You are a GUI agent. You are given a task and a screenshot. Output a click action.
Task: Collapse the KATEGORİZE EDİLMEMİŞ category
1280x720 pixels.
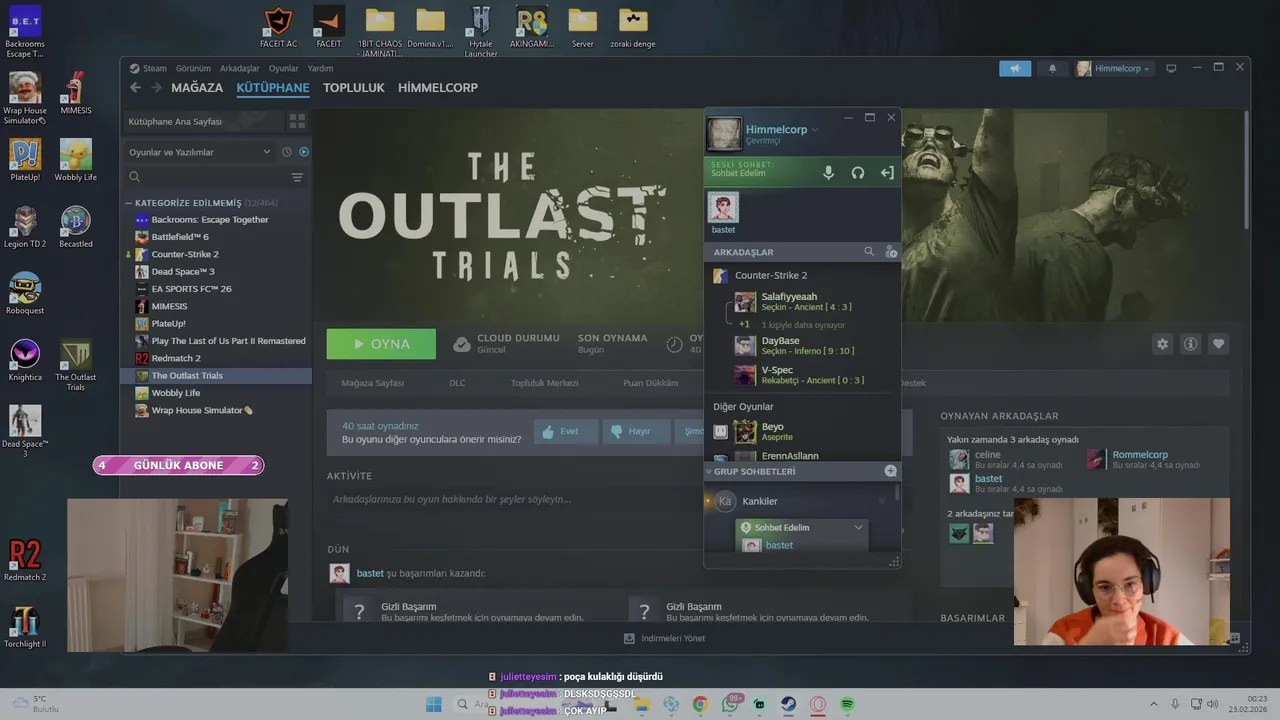129,203
